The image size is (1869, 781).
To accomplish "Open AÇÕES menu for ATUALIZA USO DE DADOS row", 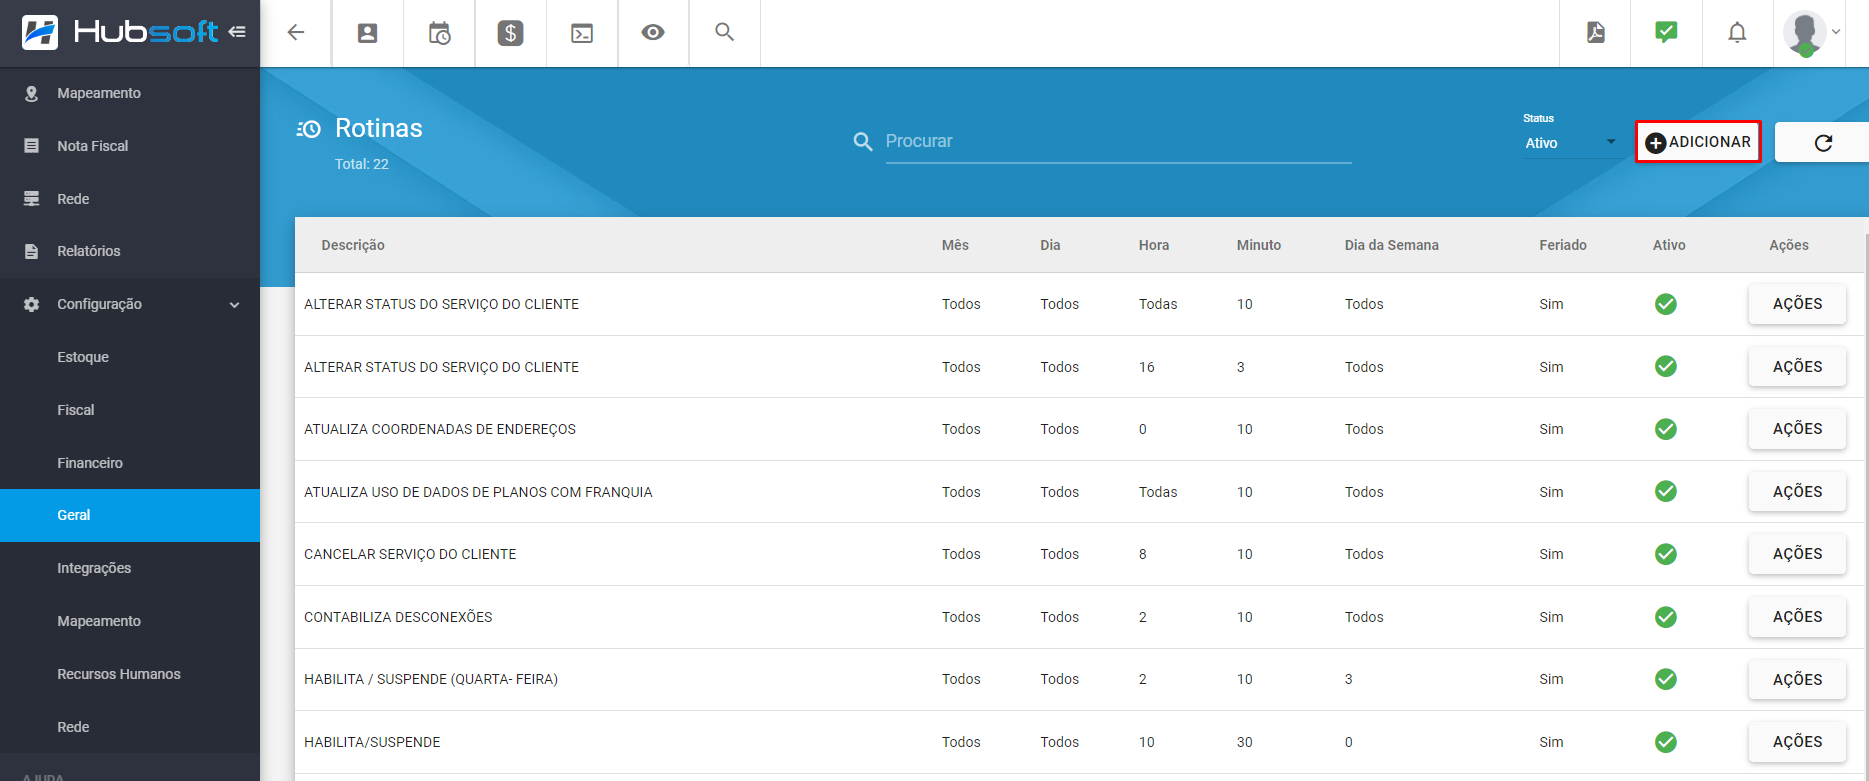I will 1797,492.
